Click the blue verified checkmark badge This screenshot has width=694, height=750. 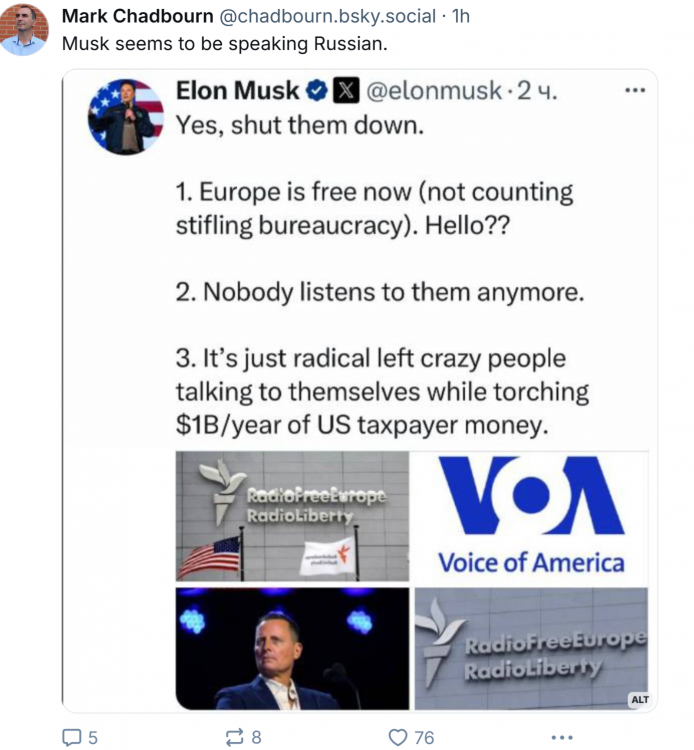click(315, 91)
